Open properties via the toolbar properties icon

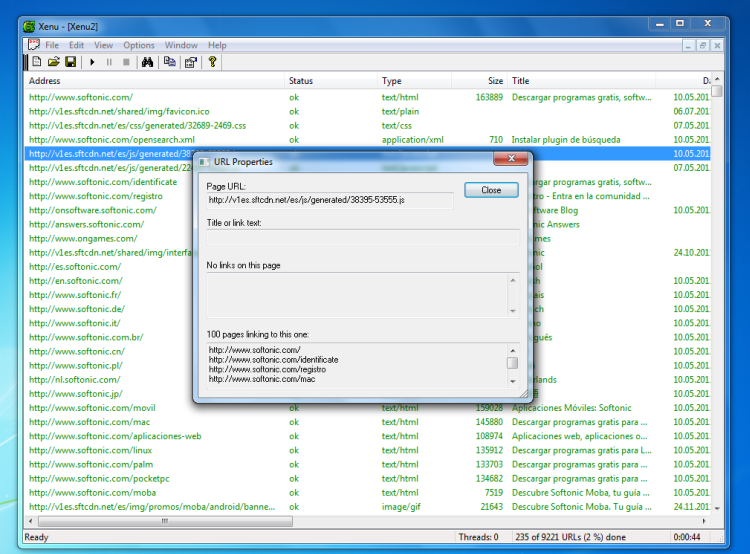tap(191, 62)
